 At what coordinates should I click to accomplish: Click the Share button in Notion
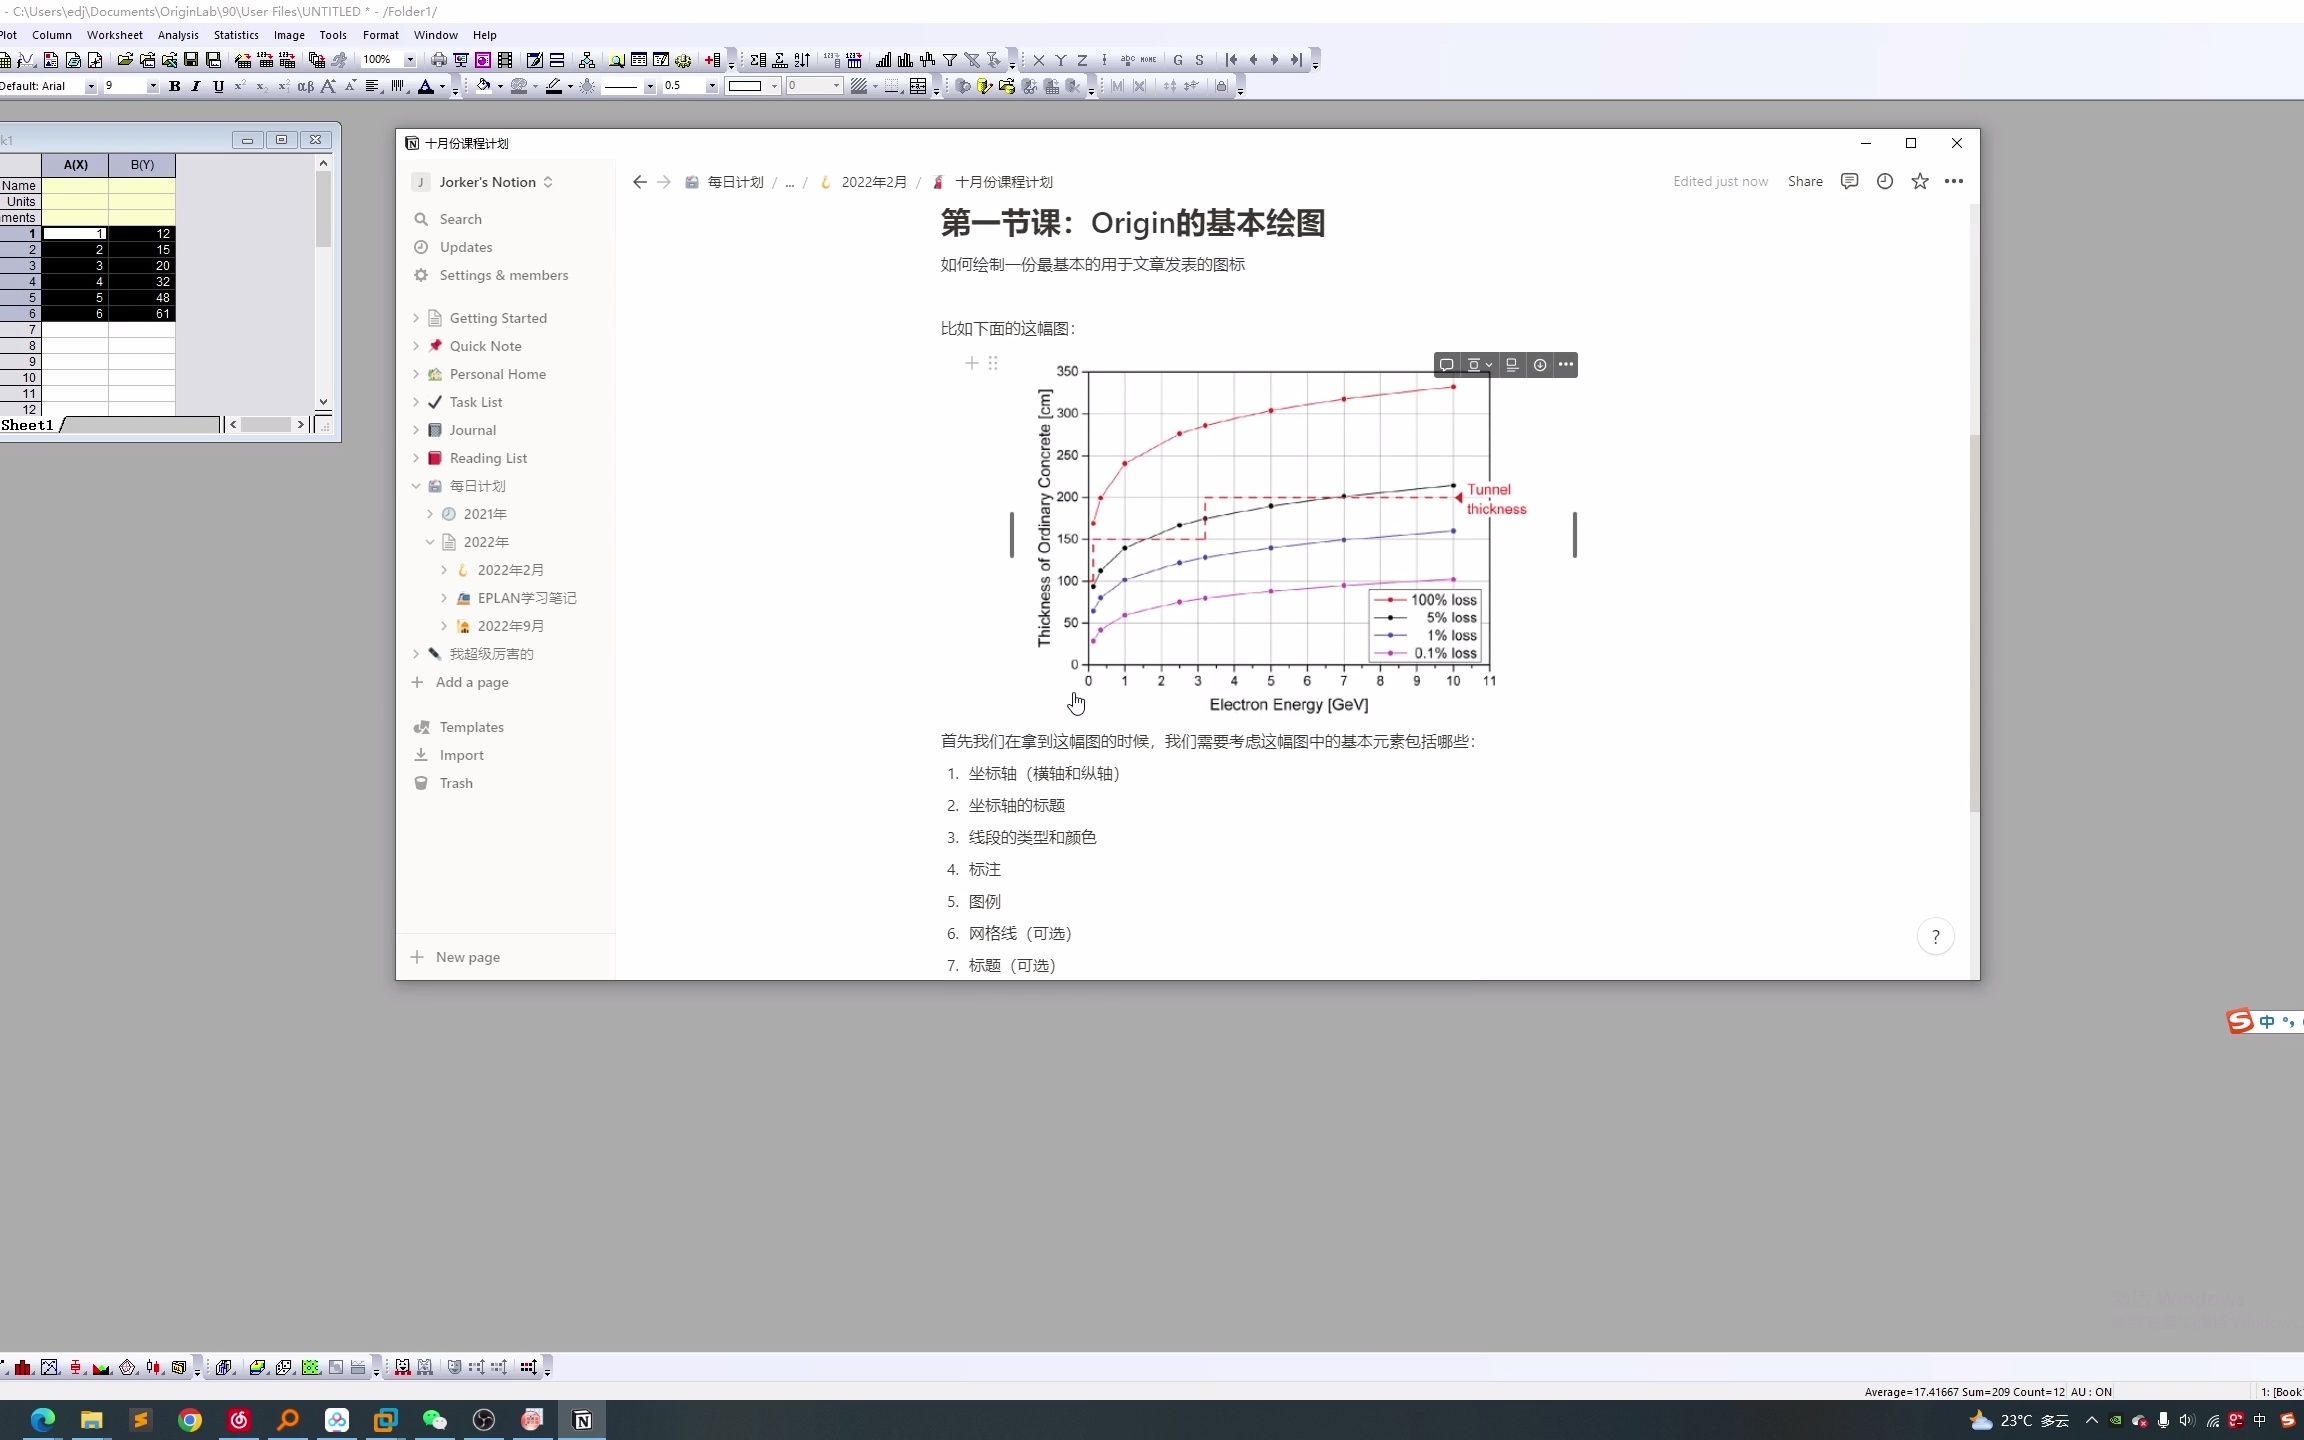pos(1805,181)
